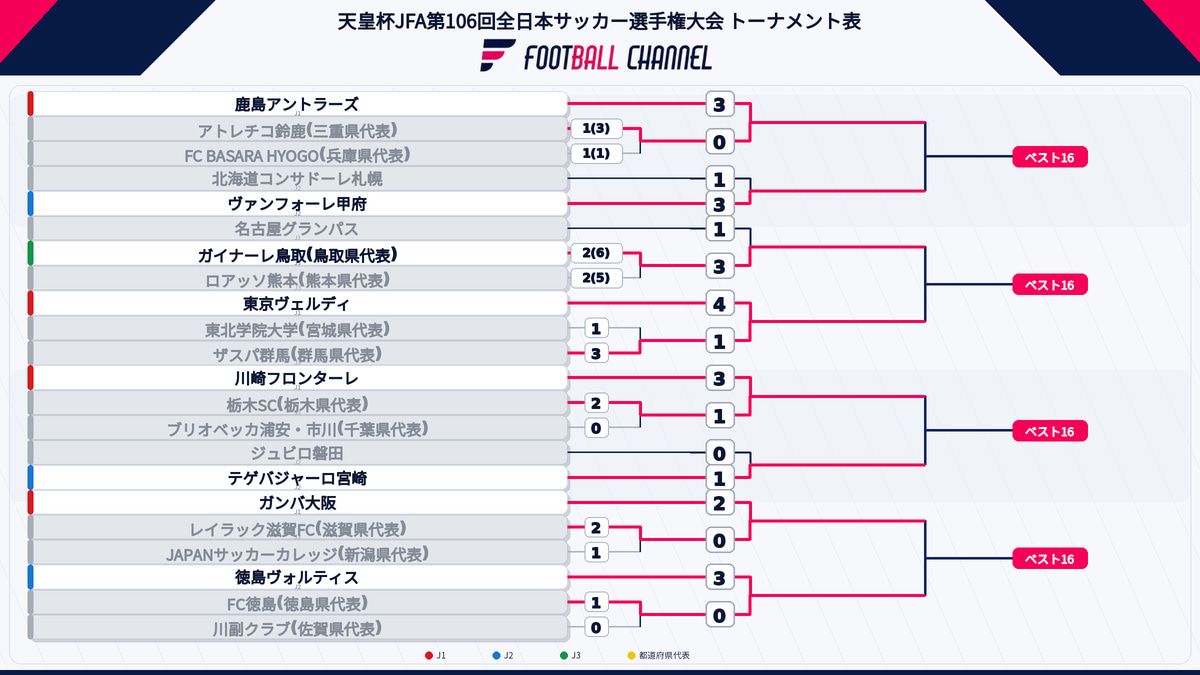Screen dimensions: 1200x675
Task: Select the blue J2 legend dot
Action: tap(497, 656)
